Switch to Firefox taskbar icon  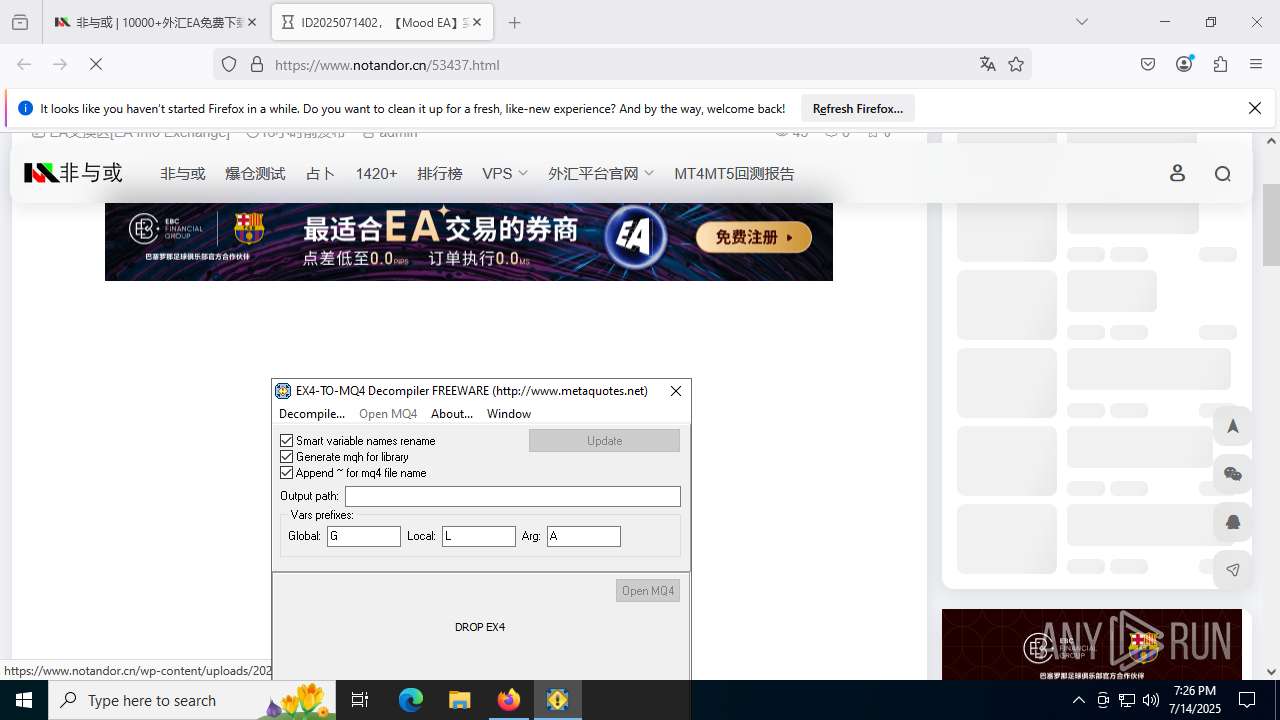tap(509, 700)
